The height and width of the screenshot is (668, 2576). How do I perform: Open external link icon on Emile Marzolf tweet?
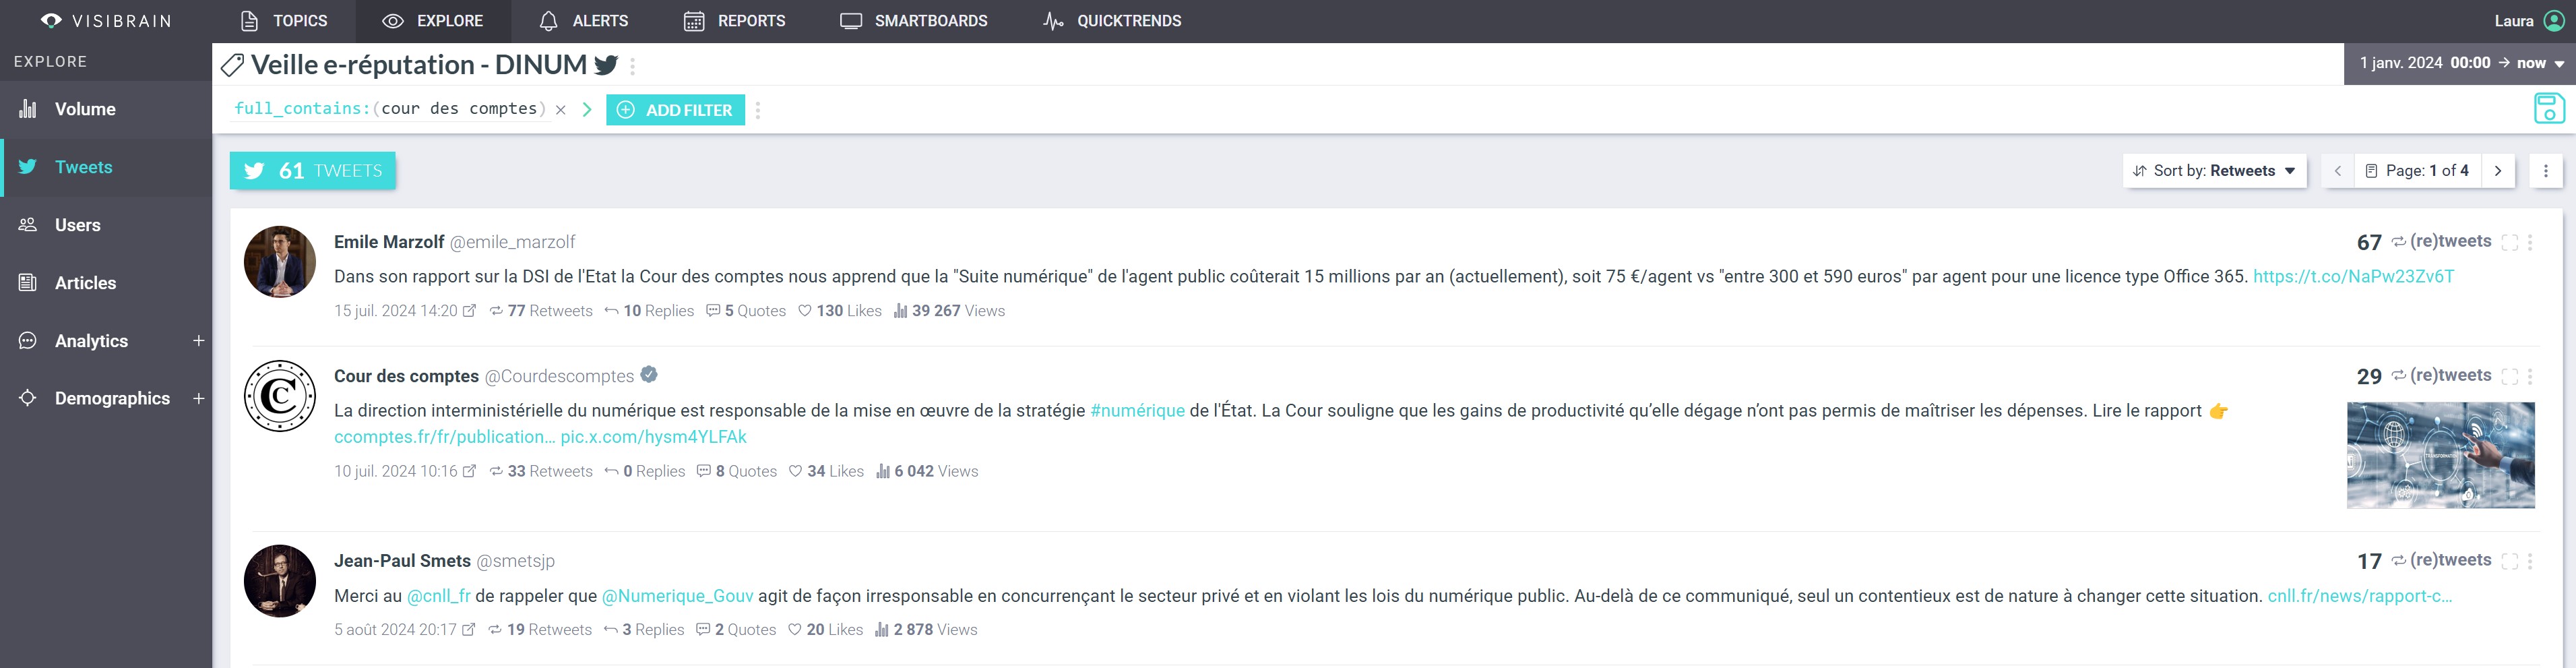(469, 311)
